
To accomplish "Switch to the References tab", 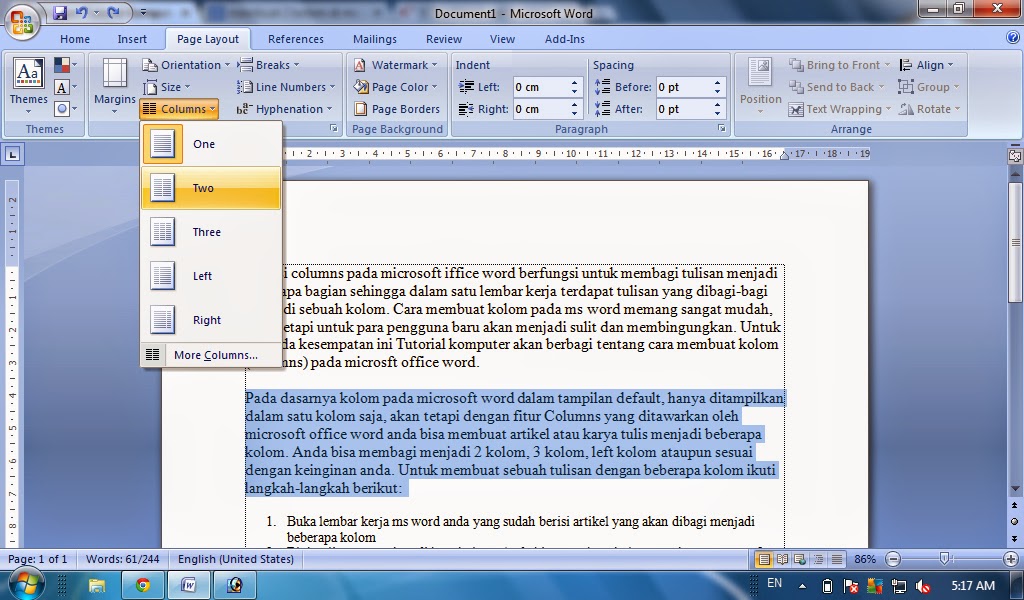I will 296,39.
